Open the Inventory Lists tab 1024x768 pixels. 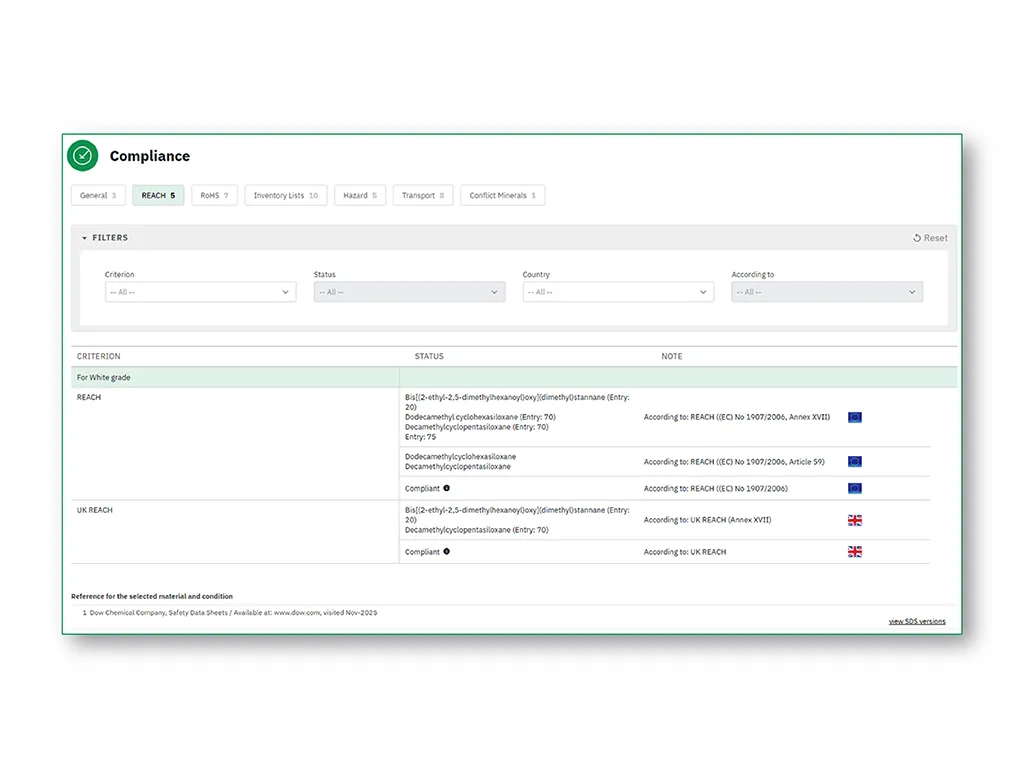point(285,195)
